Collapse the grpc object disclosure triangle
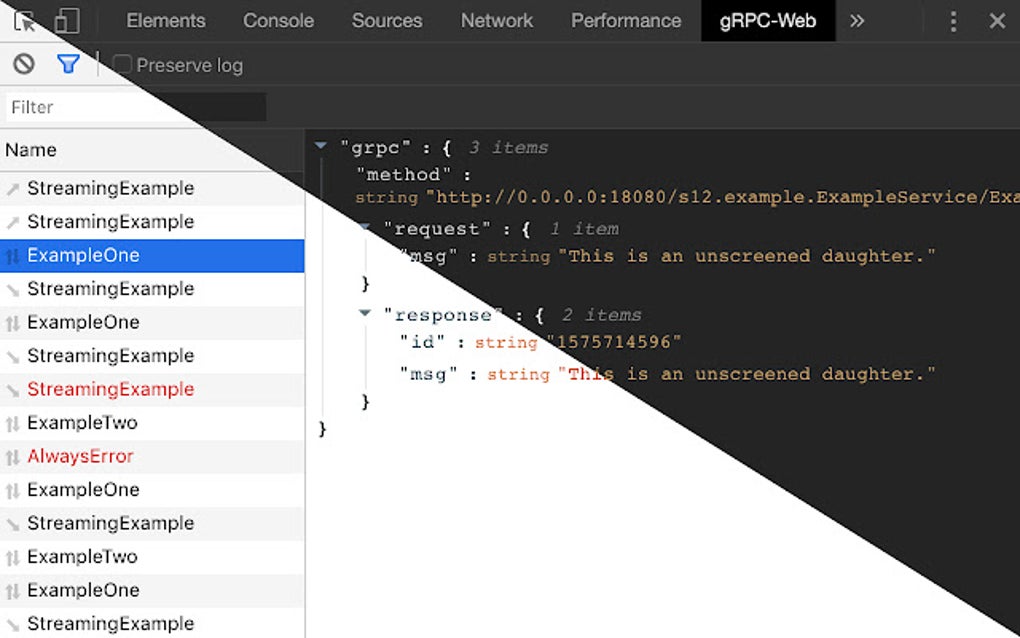Viewport: 1020px width, 638px height. (x=320, y=146)
